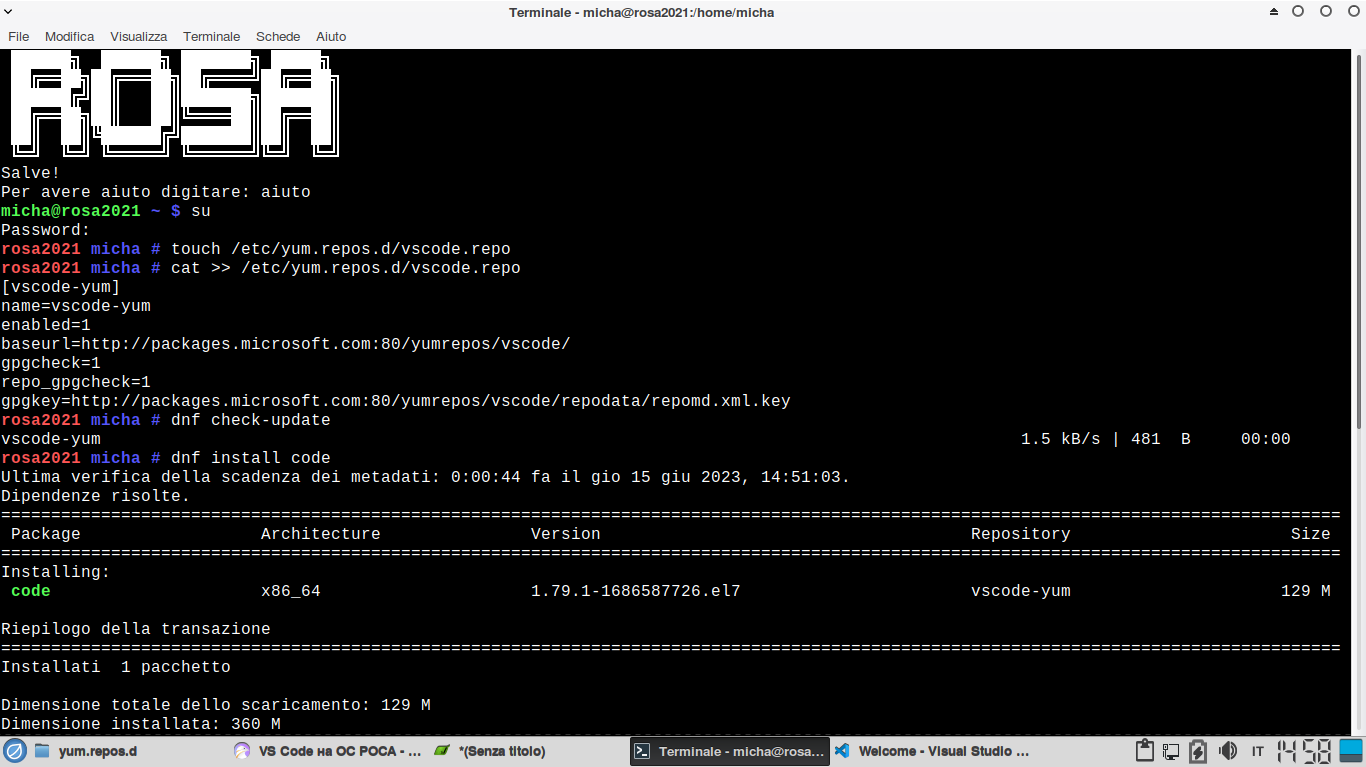
Task: Click the 'Version' column header
Action: [566, 534]
